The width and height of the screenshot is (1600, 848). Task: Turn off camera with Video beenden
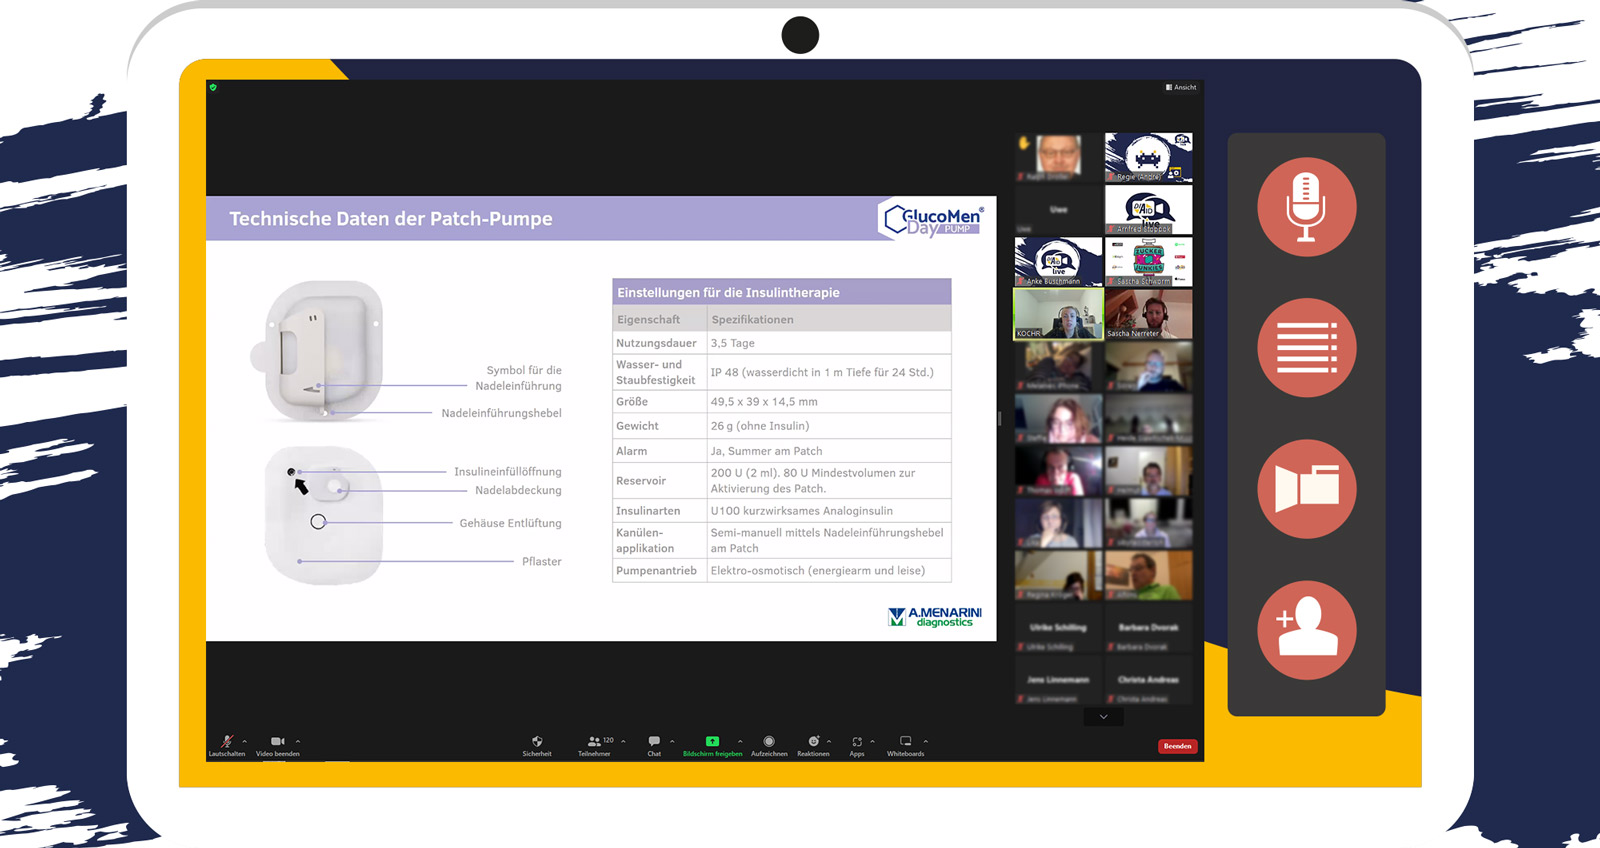point(277,745)
